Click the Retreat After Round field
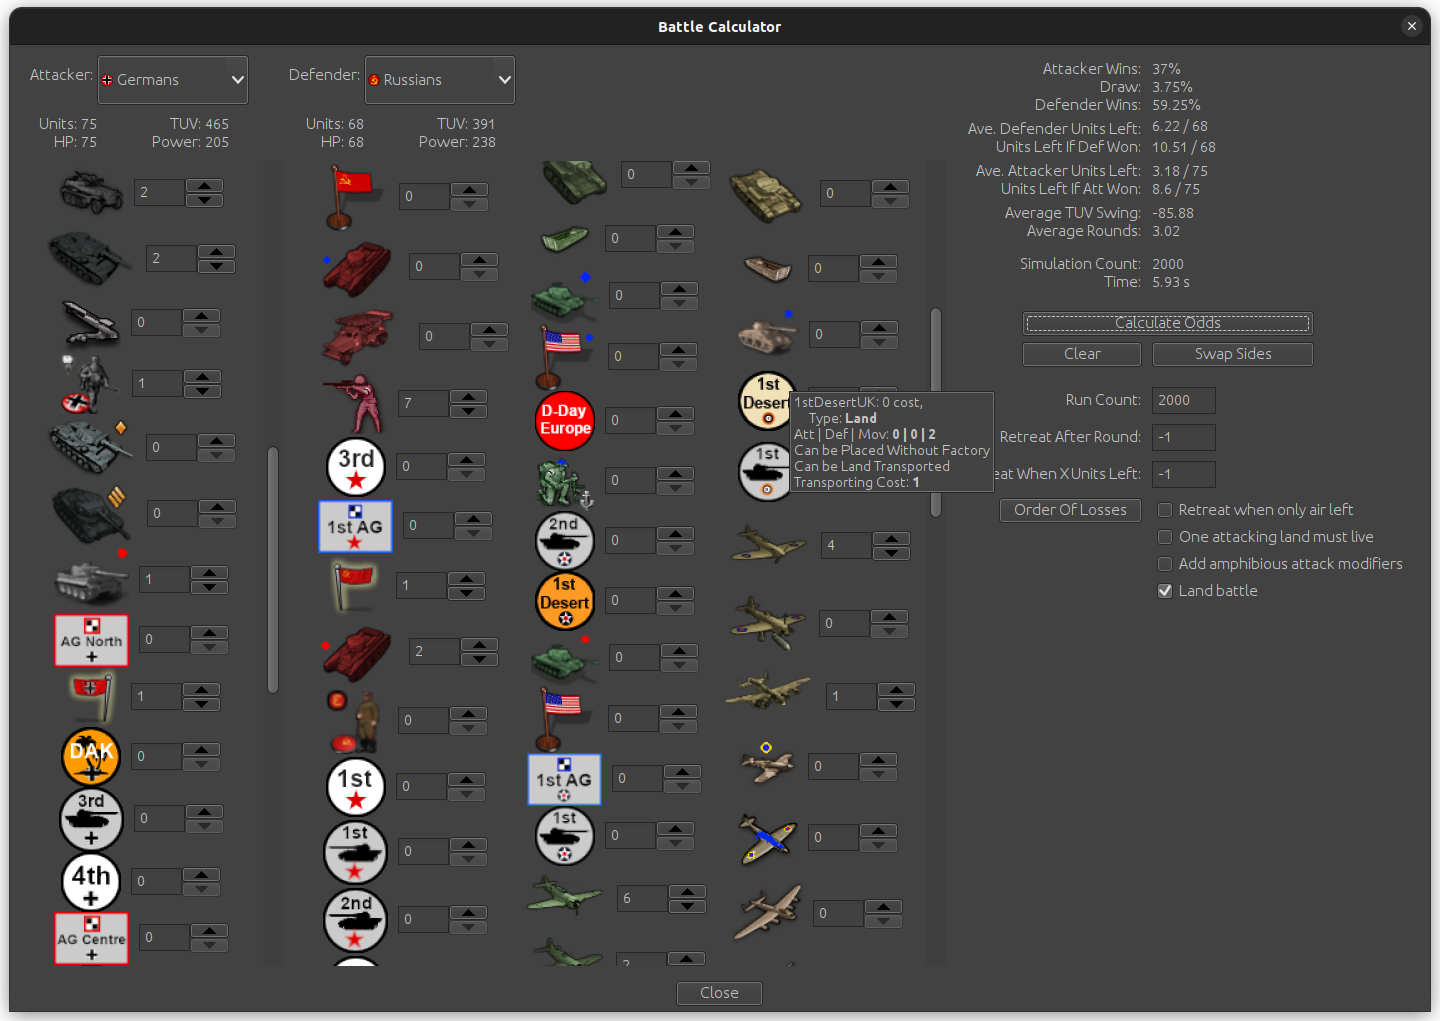Screen dimensions: 1440x1021 point(1183,437)
